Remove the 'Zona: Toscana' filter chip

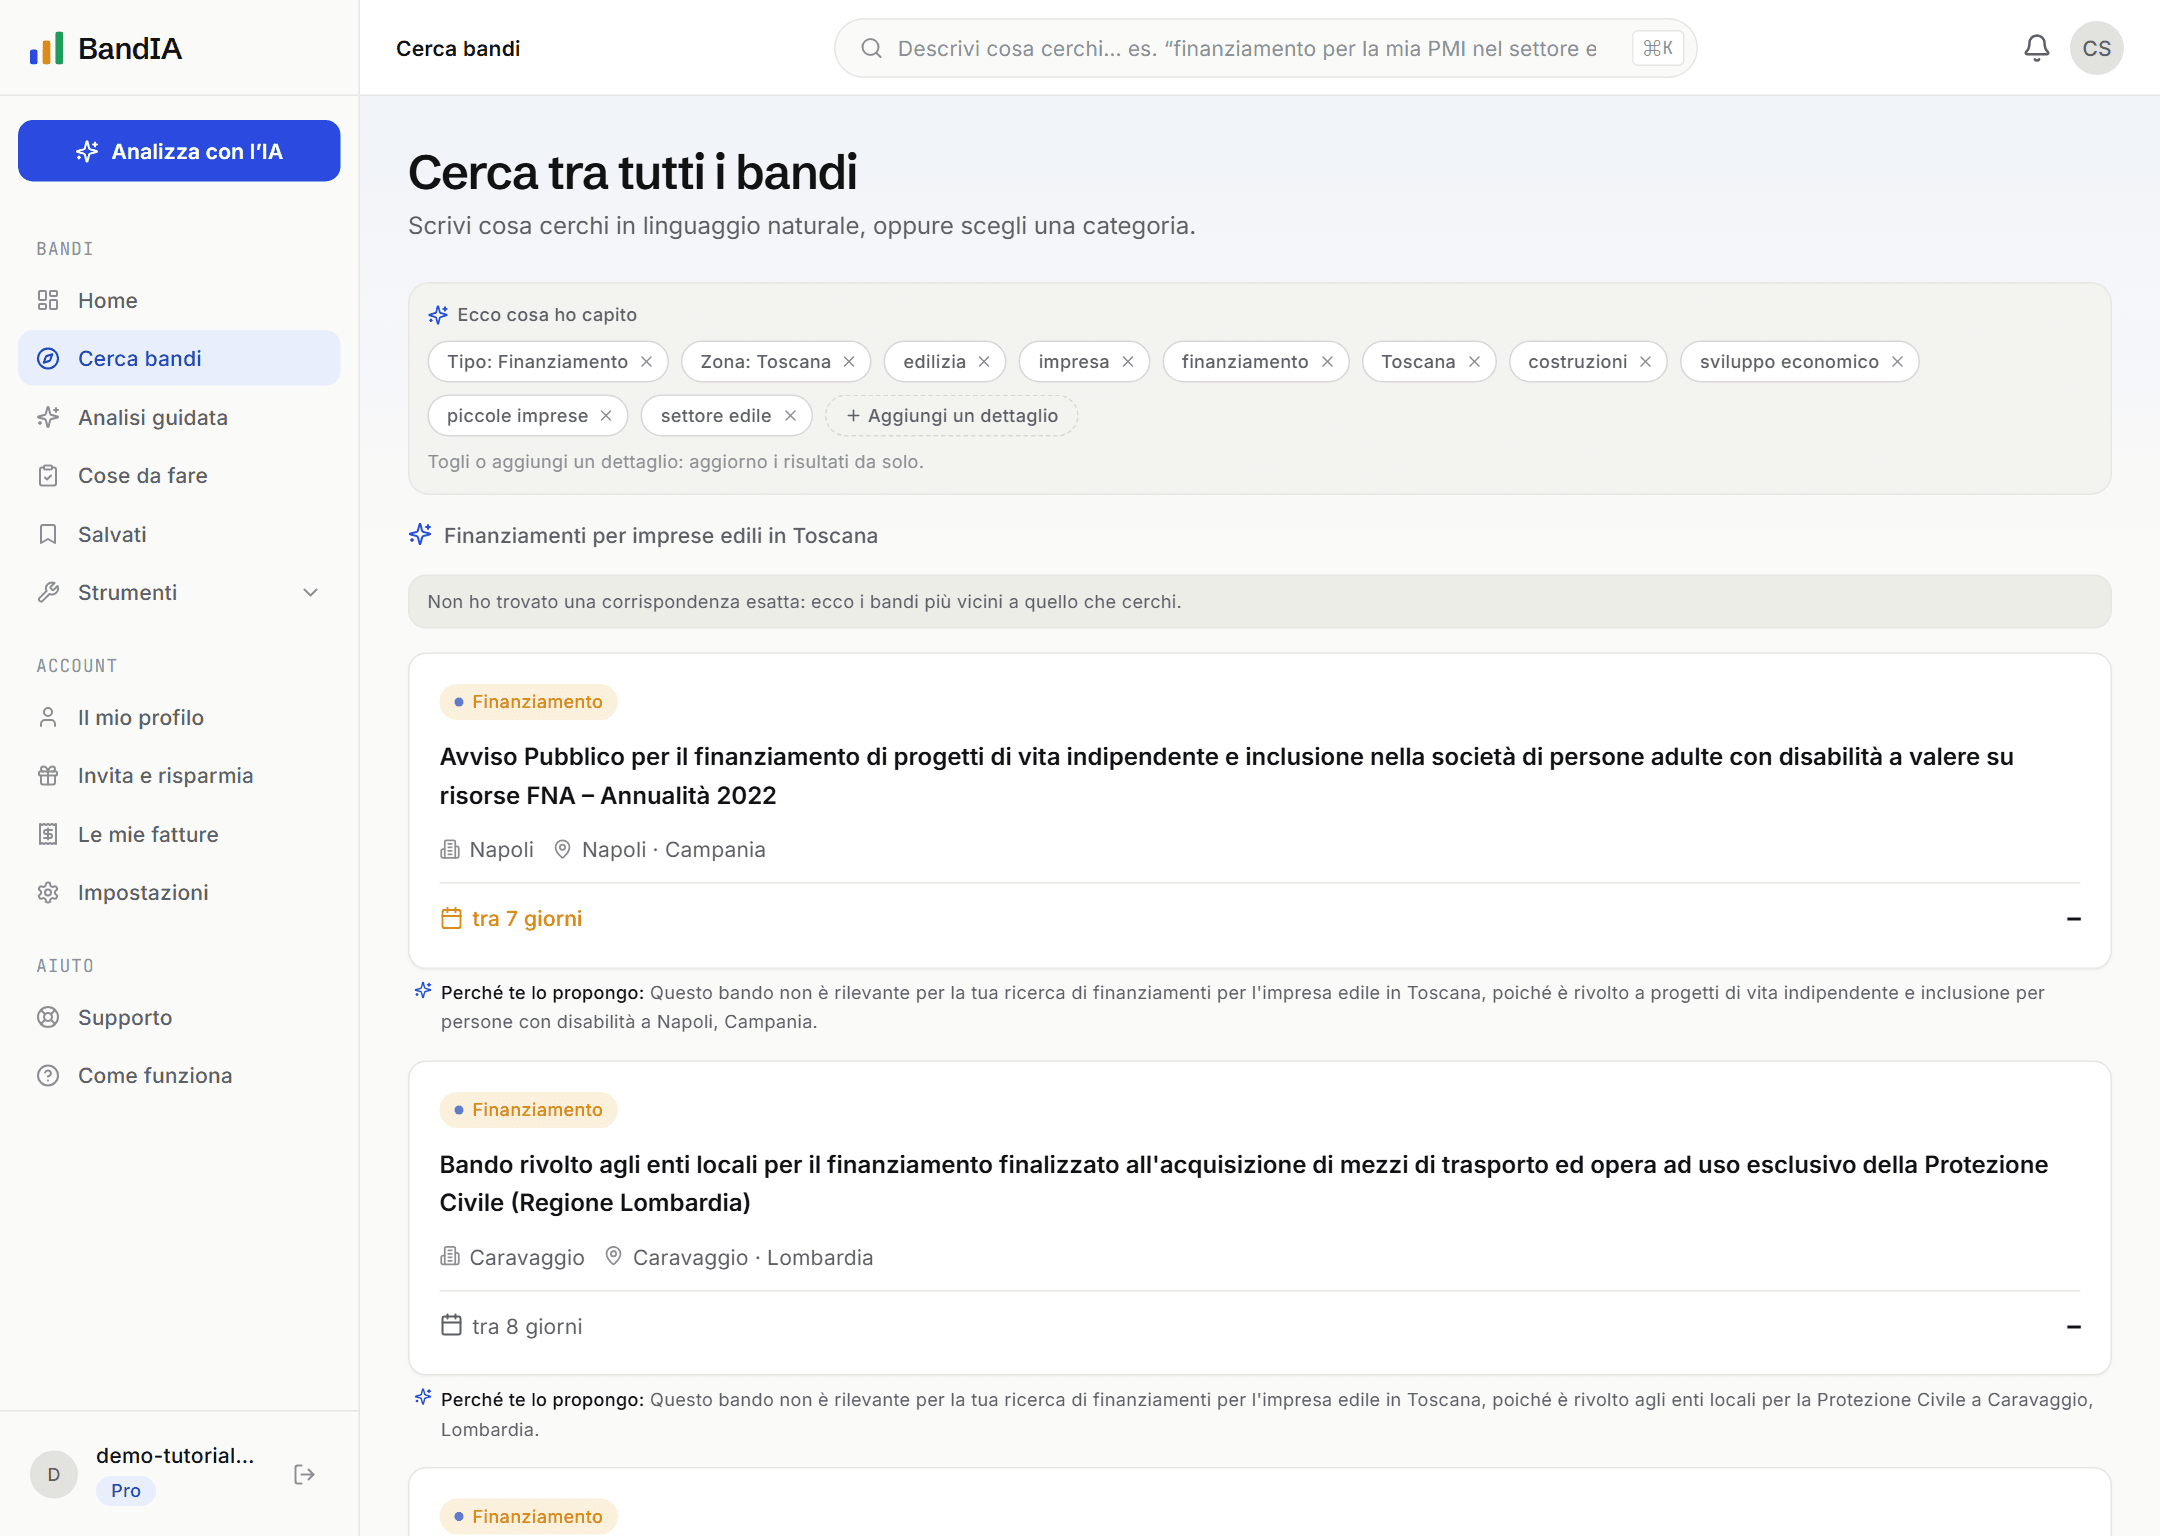[x=849, y=362]
